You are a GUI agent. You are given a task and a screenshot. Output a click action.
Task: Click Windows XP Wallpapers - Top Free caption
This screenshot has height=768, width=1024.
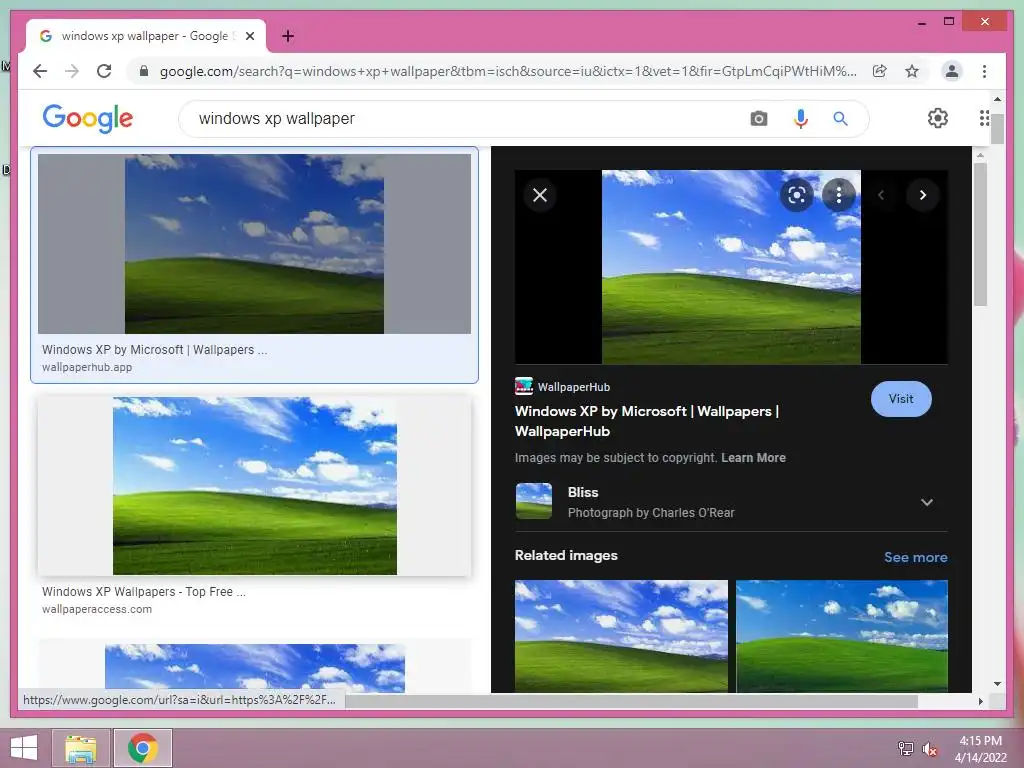click(144, 592)
